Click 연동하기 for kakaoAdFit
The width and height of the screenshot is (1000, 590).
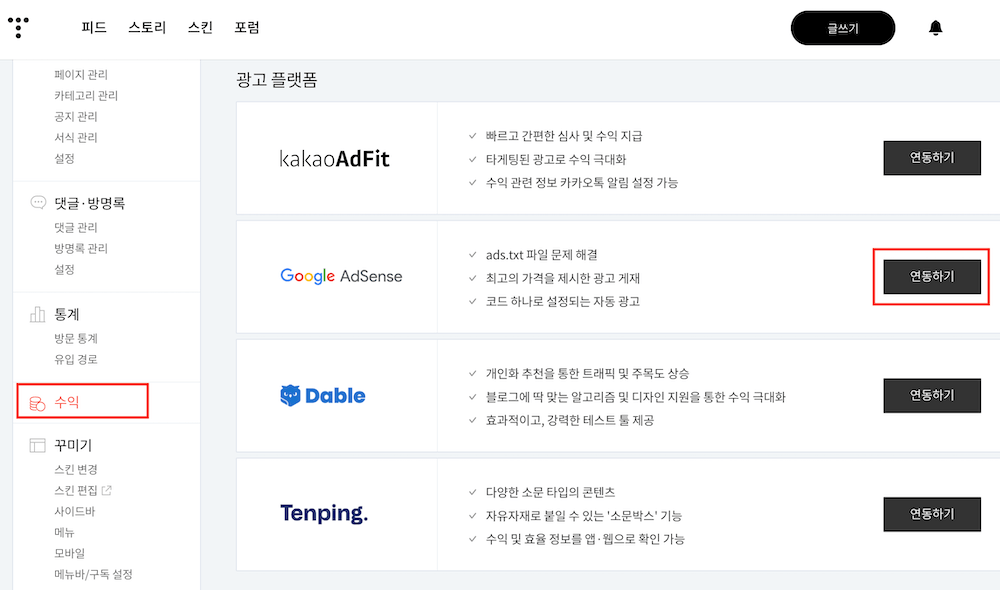click(932, 158)
